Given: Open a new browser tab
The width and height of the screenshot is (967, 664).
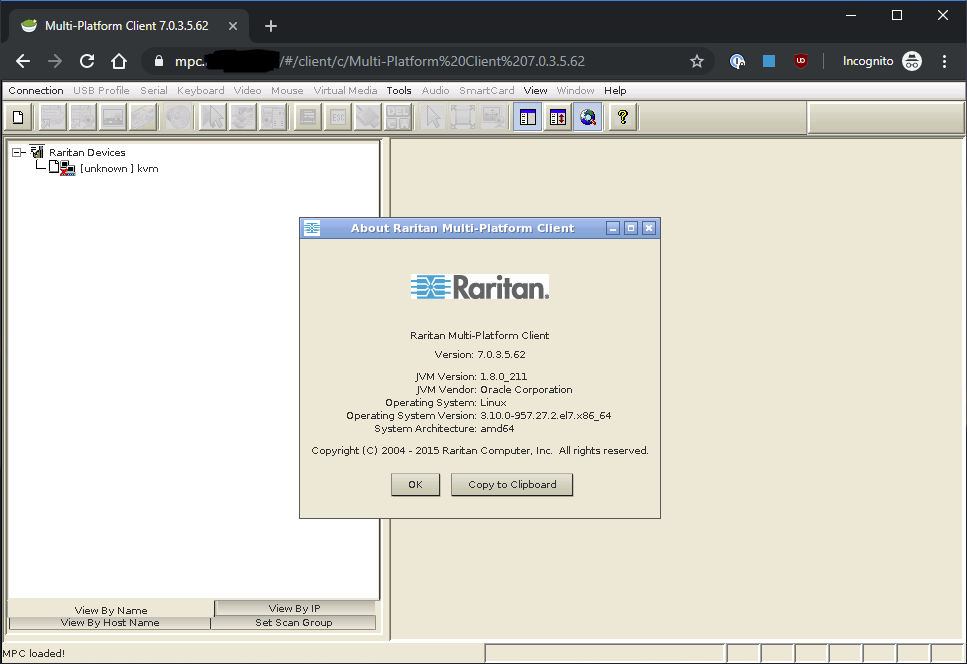Looking at the screenshot, I should 271,26.
